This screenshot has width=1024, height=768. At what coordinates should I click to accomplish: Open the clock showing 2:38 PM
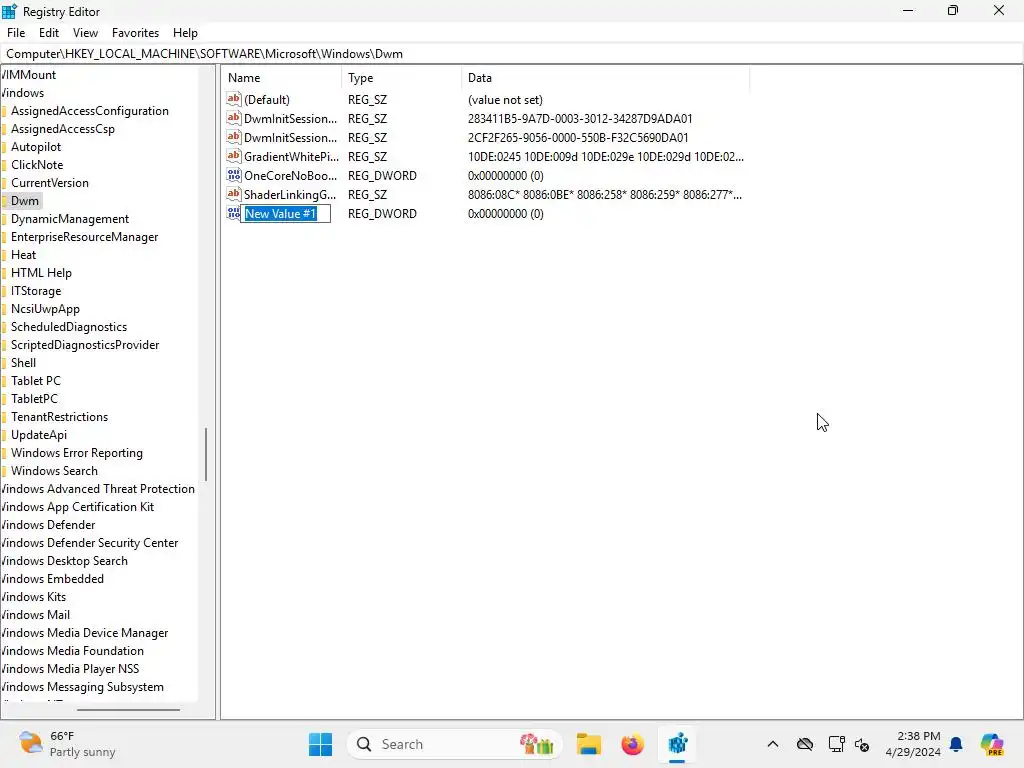coord(912,744)
